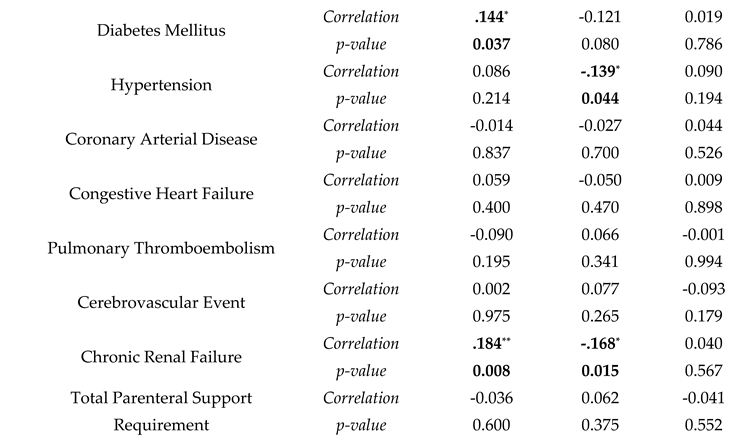
Task: Select the Cerebrovascular Event label
Action: [161, 302]
